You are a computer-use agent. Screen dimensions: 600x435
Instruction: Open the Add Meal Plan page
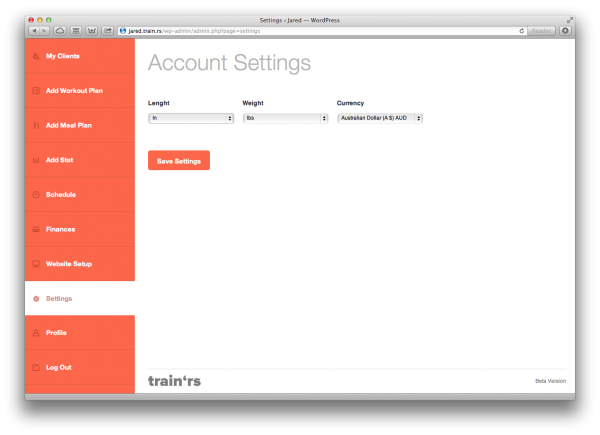[80, 125]
